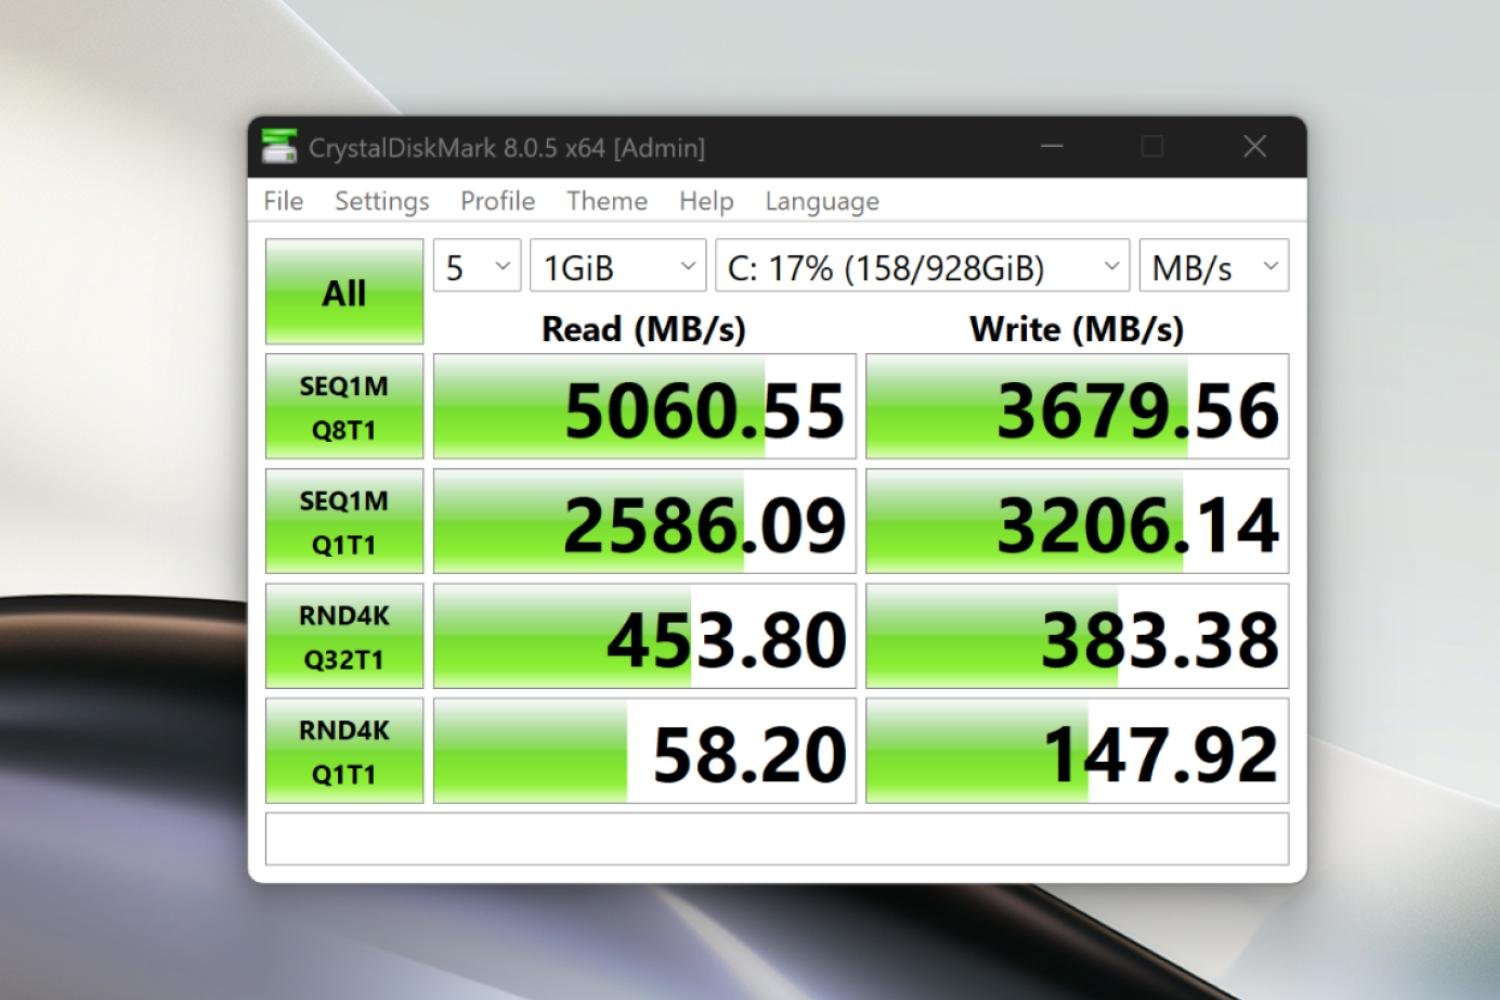Click the CrystalDiskMark app icon in title bar
This screenshot has height=1000, width=1500.
tap(279, 146)
